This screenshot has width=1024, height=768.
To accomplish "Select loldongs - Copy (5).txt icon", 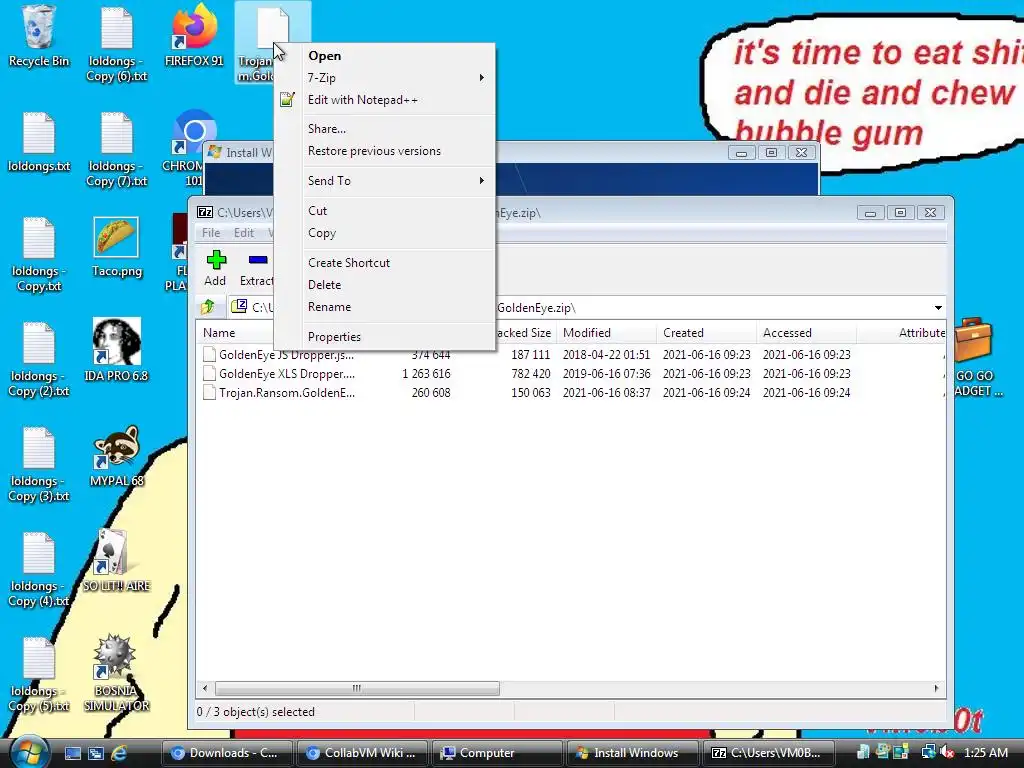I will (x=39, y=674).
